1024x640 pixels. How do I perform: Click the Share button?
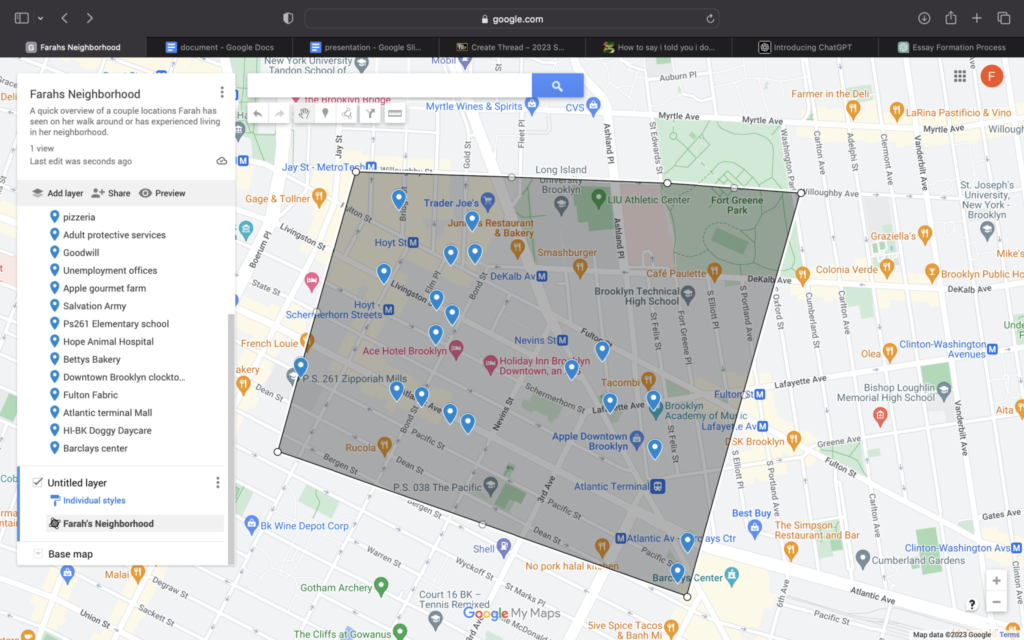(111, 193)
